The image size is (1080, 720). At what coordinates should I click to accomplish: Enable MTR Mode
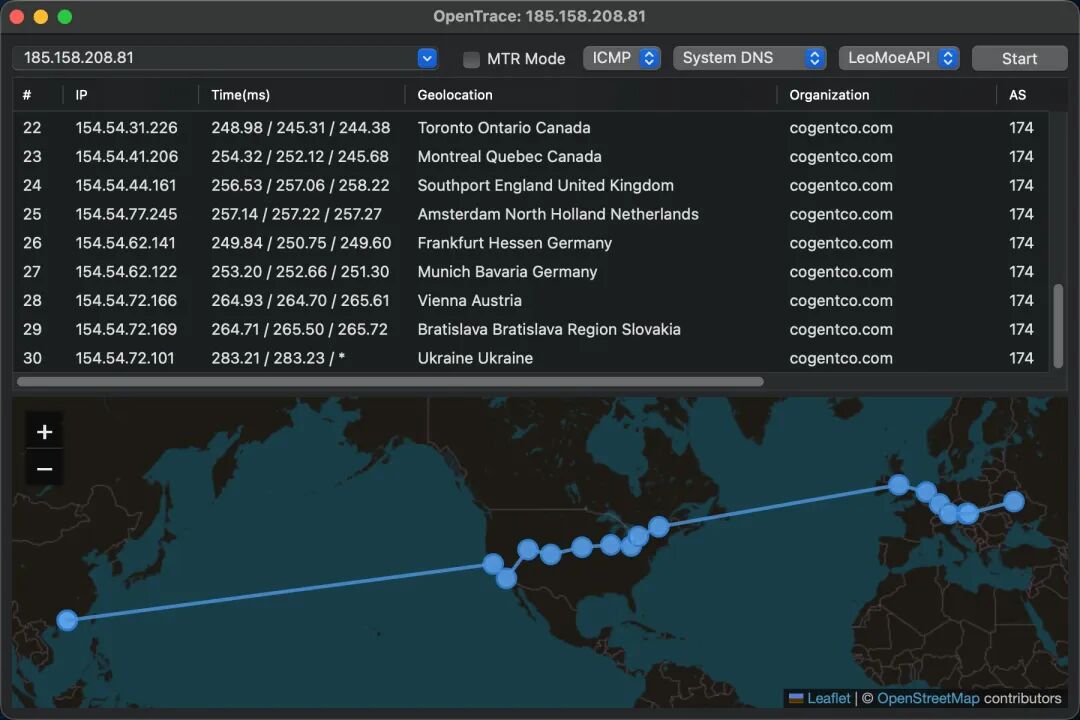tap(471, 58)
